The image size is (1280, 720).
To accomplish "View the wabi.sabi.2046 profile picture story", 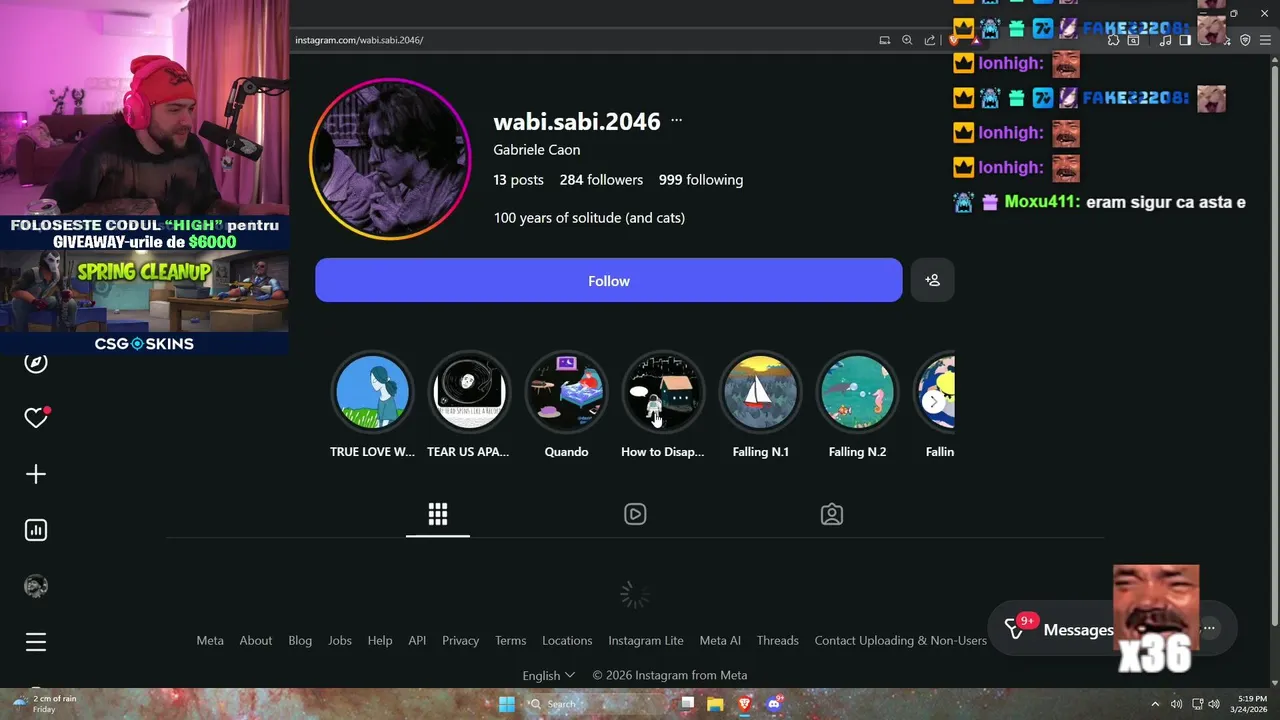I will point(390,159).
